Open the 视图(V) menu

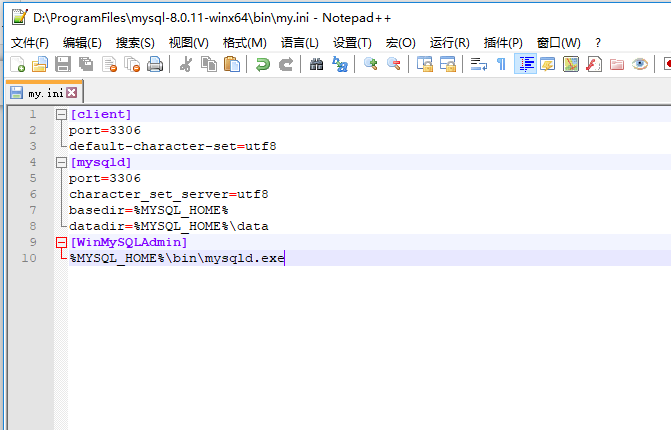[189, 43]
